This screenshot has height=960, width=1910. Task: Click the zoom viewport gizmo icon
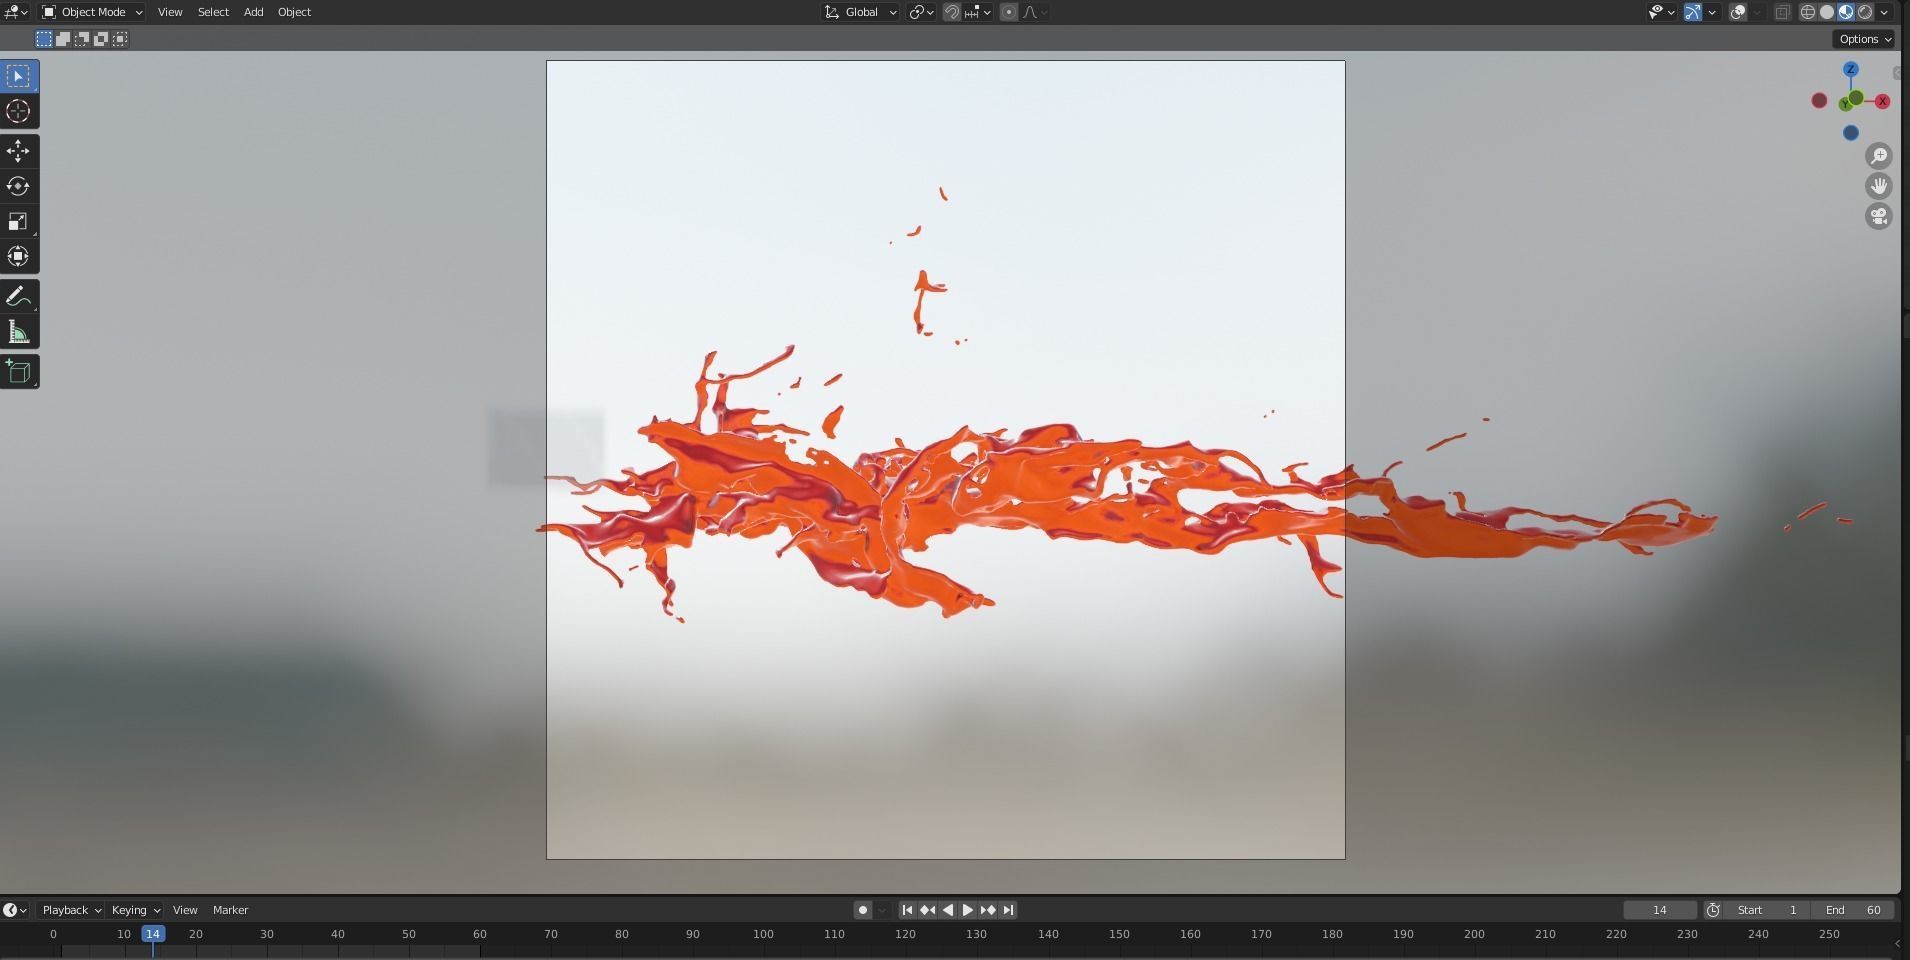(x=1879, y=156)
